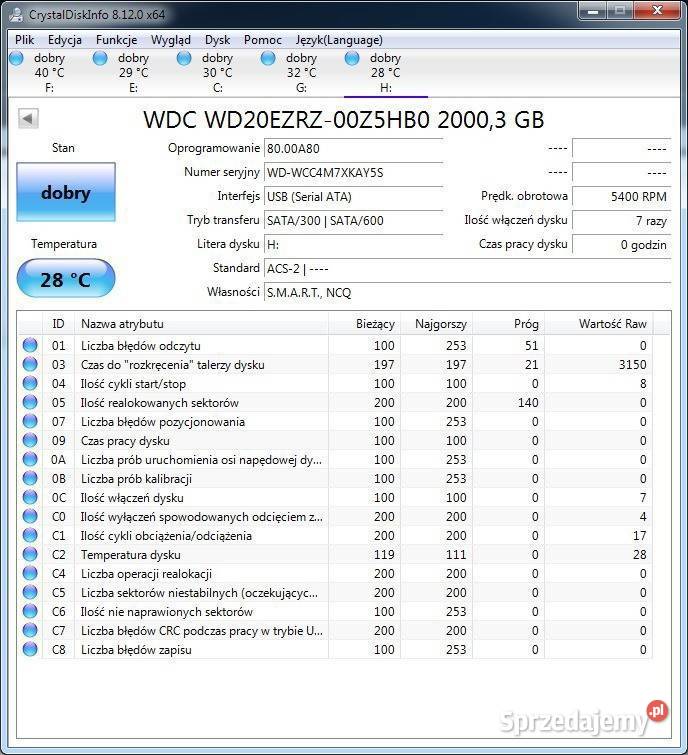Click the ID column header
The width and height of the screenshot is (688, 755).
click(x=58, y=324)
